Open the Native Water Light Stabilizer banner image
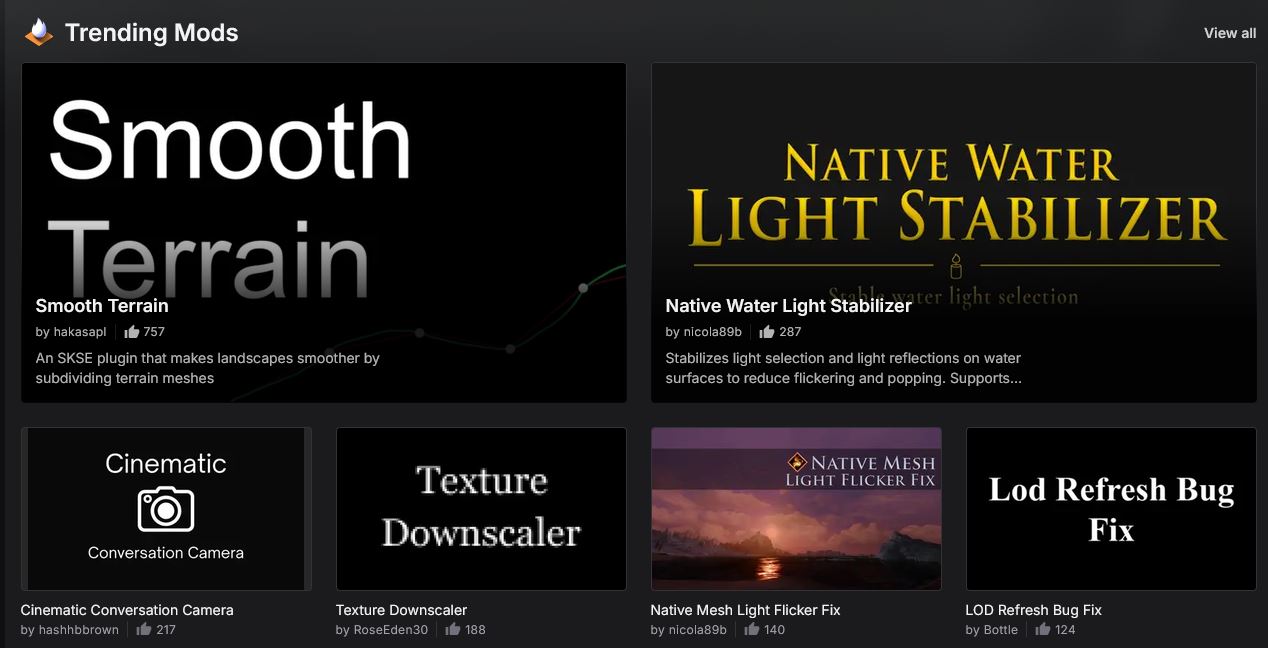The image size is (1268, 648). point(954,233)
